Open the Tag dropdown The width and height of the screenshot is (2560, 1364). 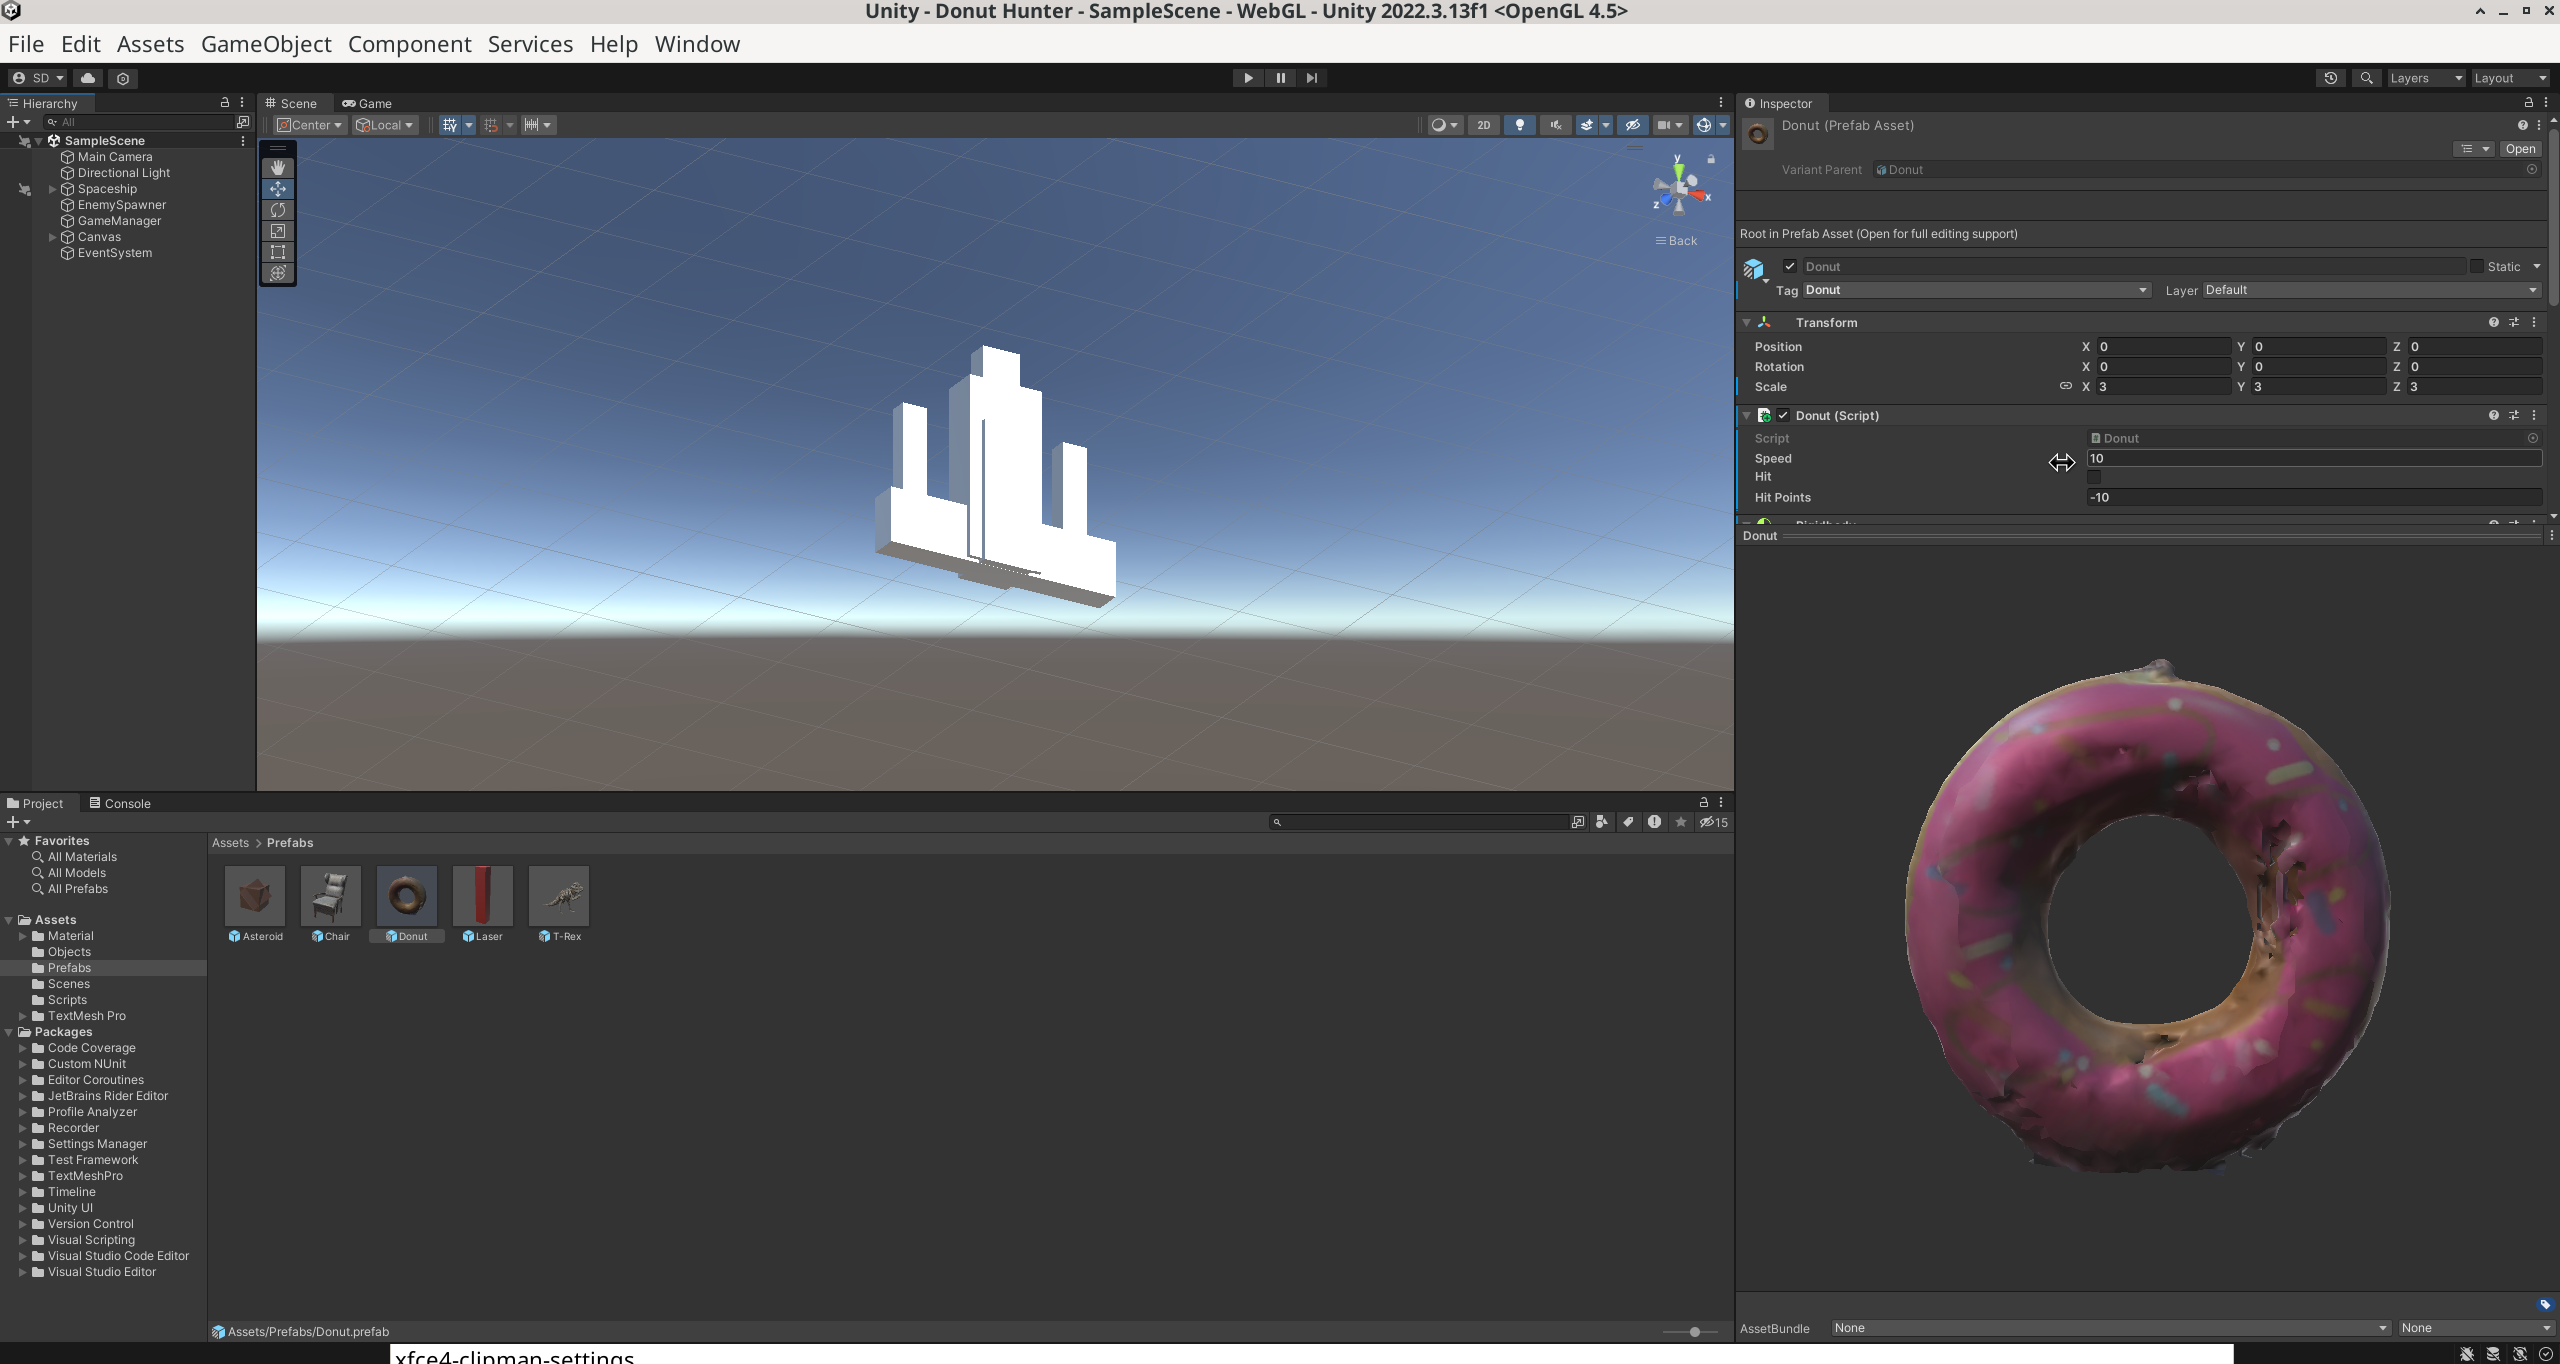coord(1976,290)
